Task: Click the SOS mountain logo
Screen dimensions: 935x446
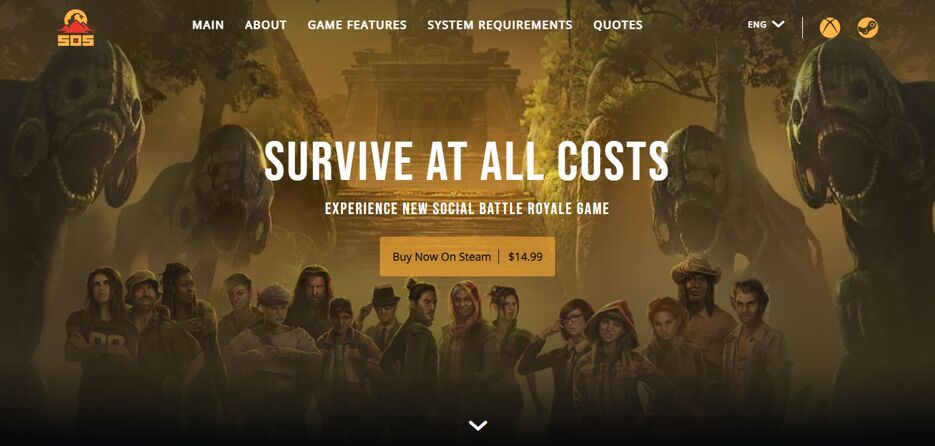Action: (76, 28)
